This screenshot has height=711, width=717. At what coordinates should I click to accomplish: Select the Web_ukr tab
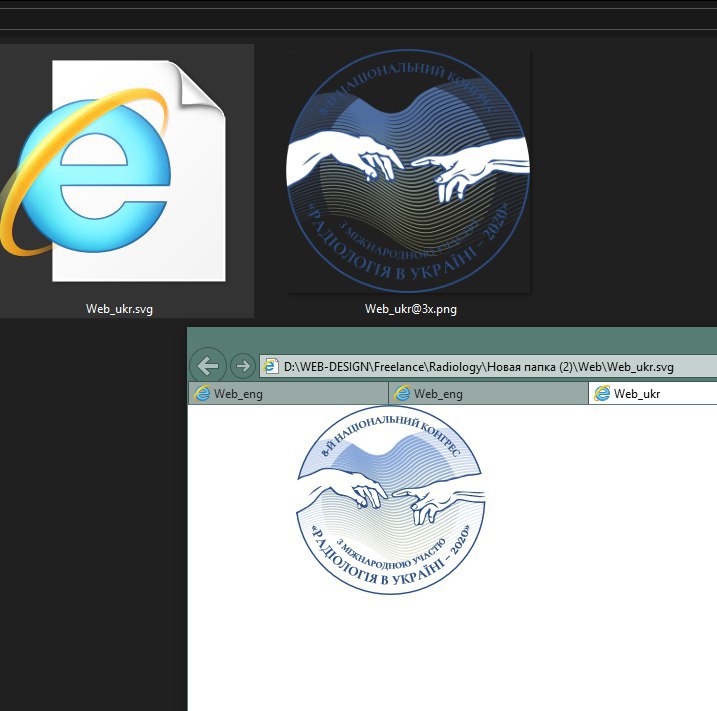[x=653, y=394]
